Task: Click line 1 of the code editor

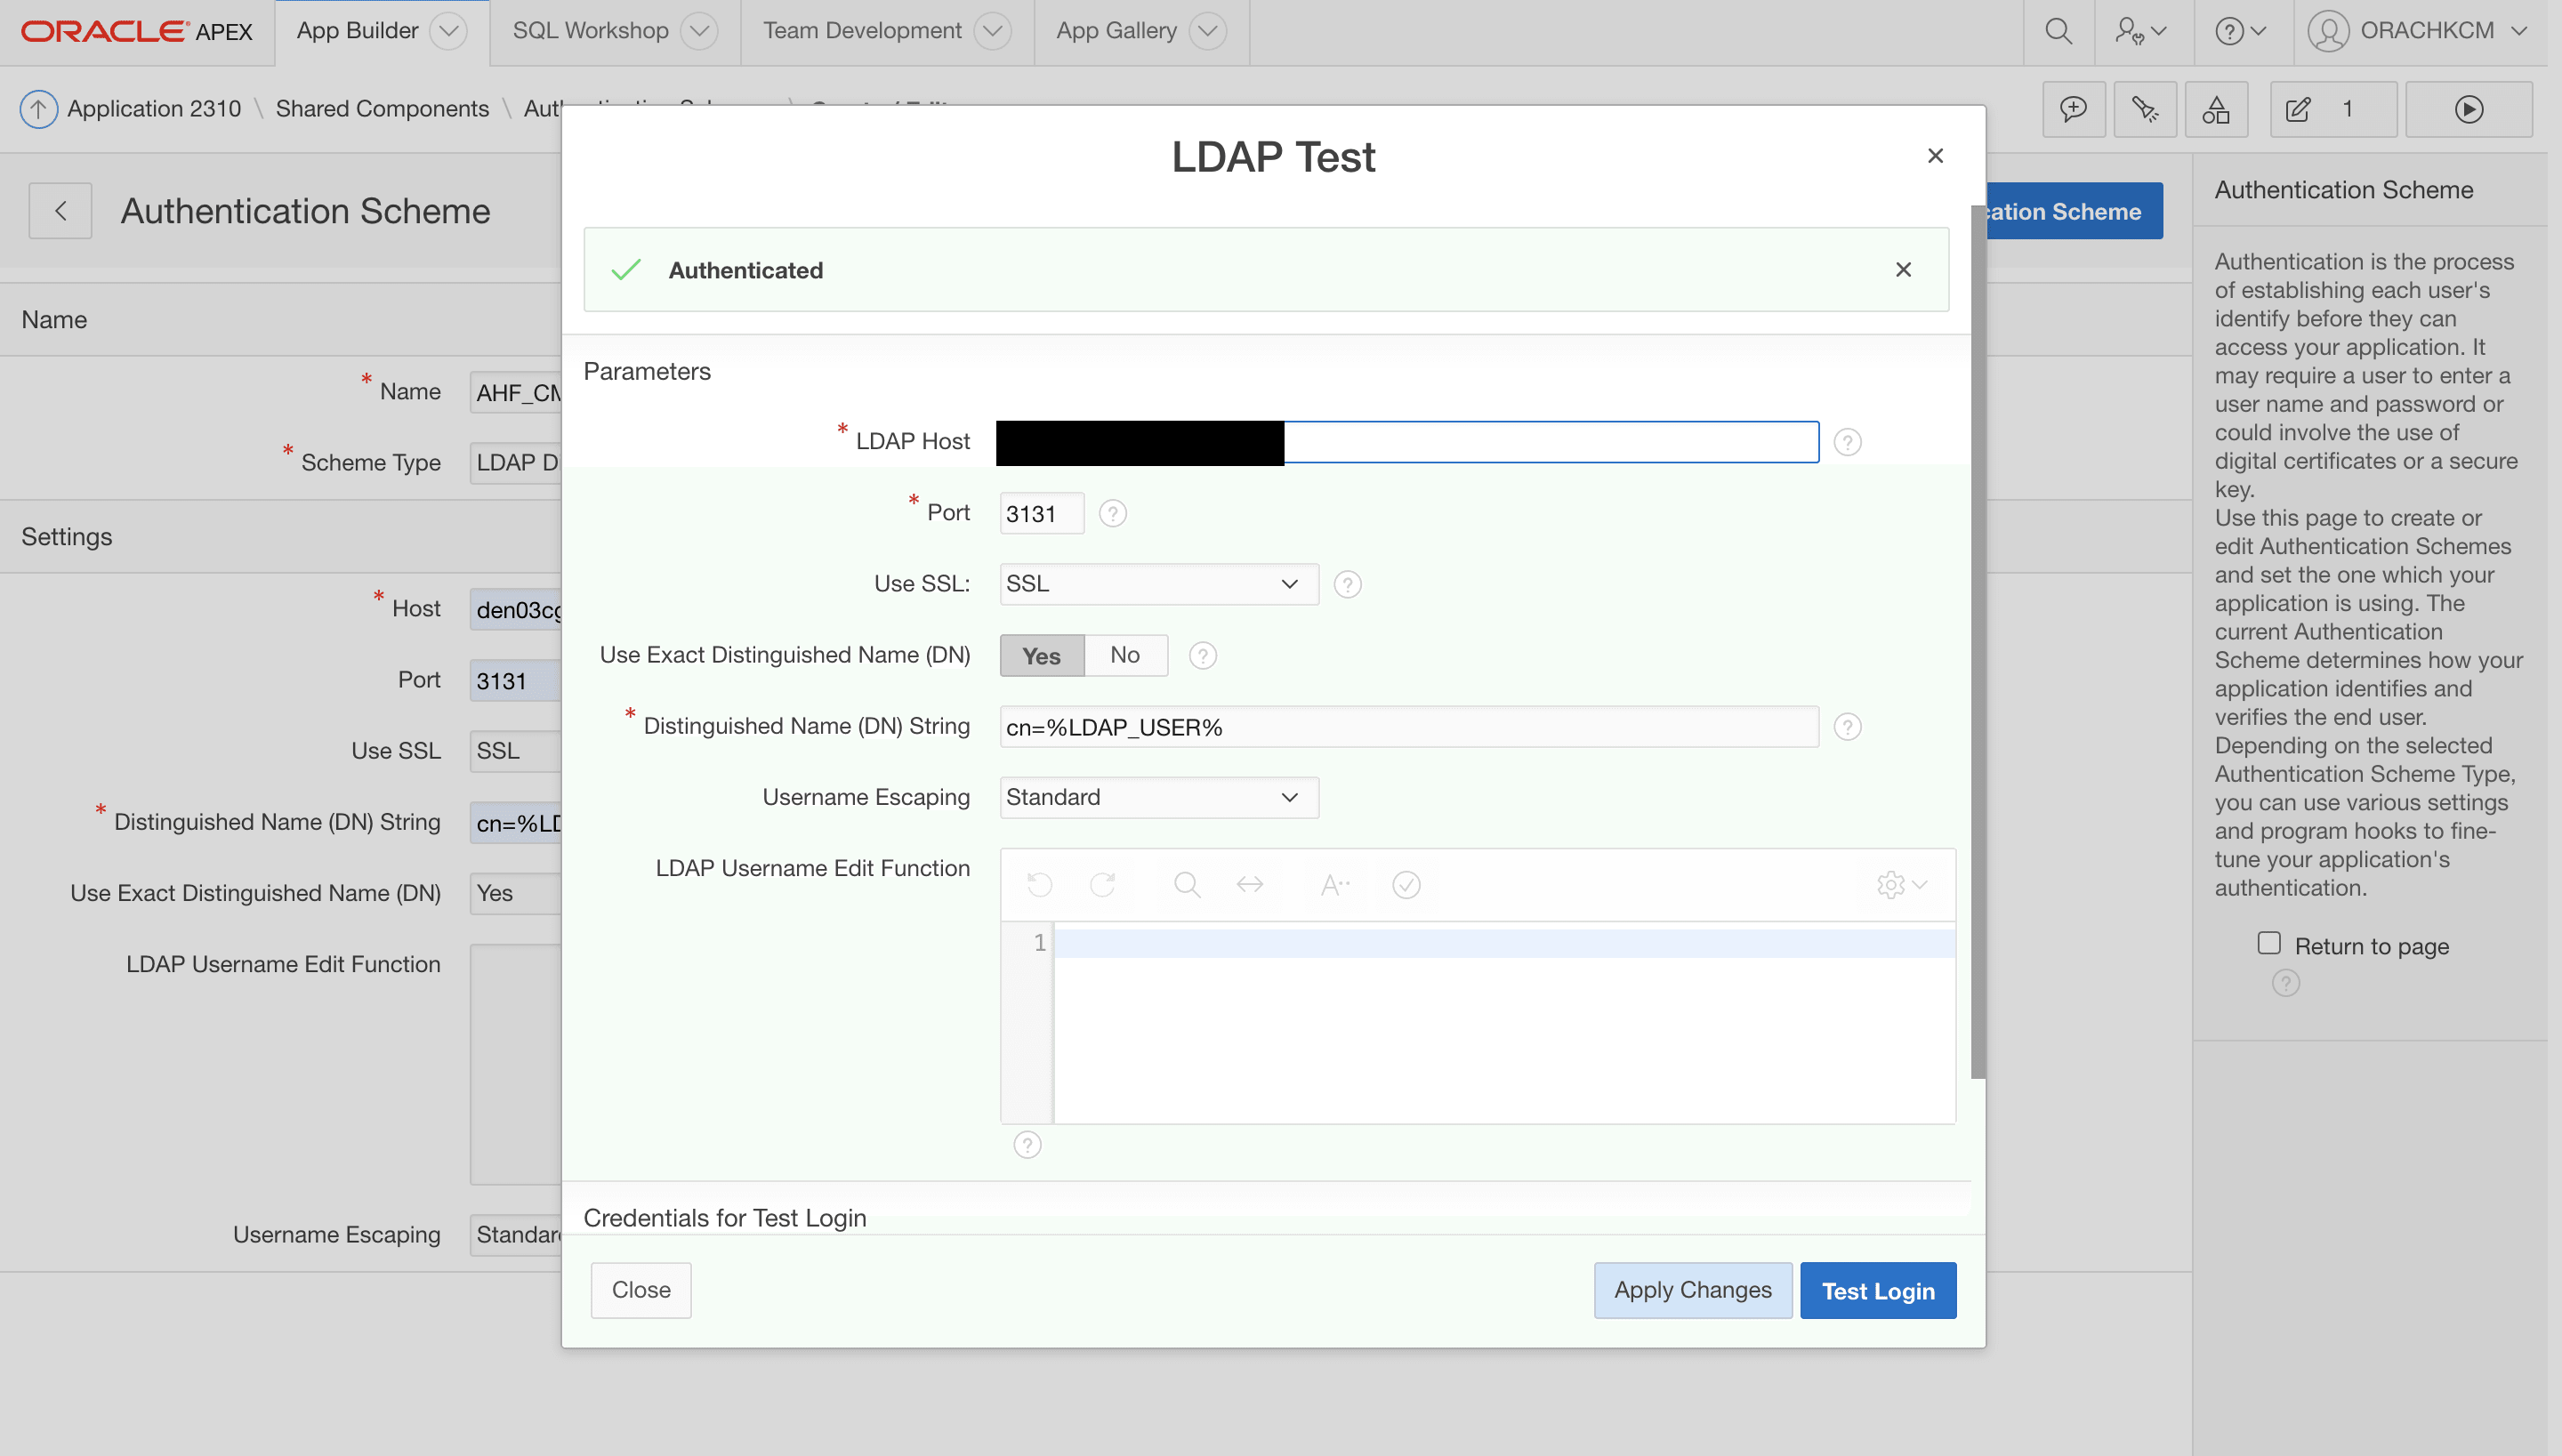Action: tap(1504, 943)
